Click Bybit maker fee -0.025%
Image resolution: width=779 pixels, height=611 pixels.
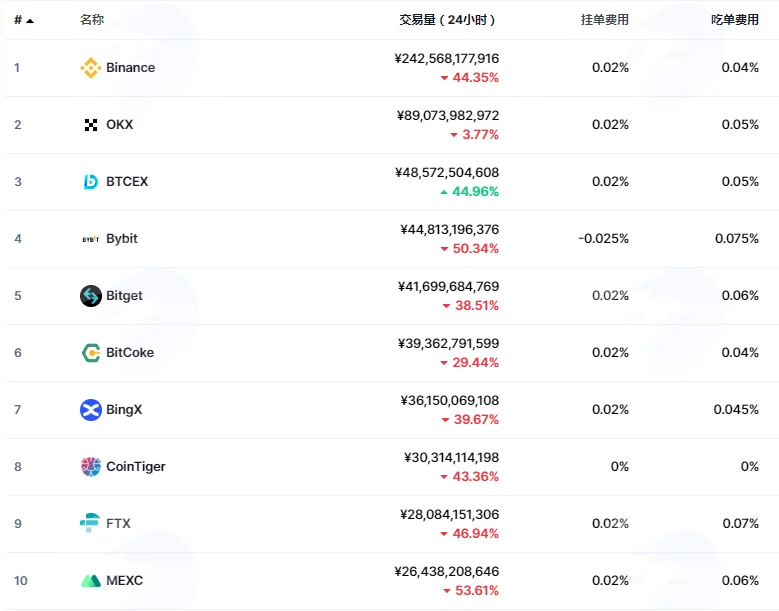604,239
